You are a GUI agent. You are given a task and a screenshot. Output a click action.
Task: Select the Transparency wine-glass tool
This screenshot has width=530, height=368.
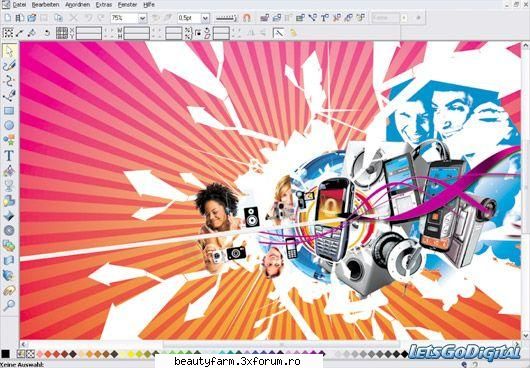(x=9, y=186)
